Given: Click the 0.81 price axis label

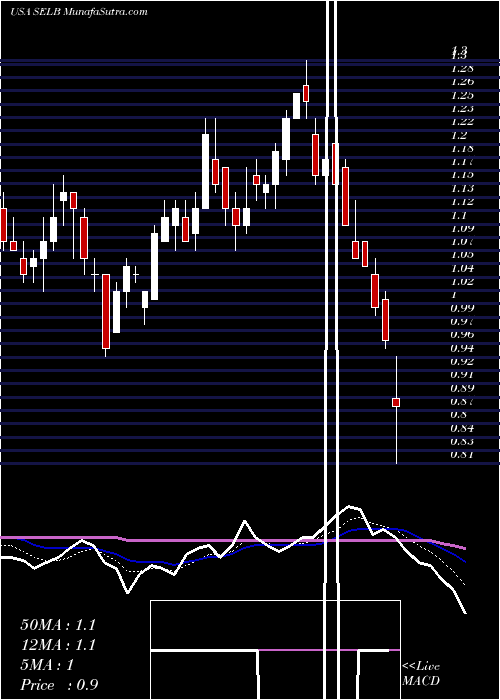Looking at the screenshot, I should pyautogui.click(x=462, y=455).
